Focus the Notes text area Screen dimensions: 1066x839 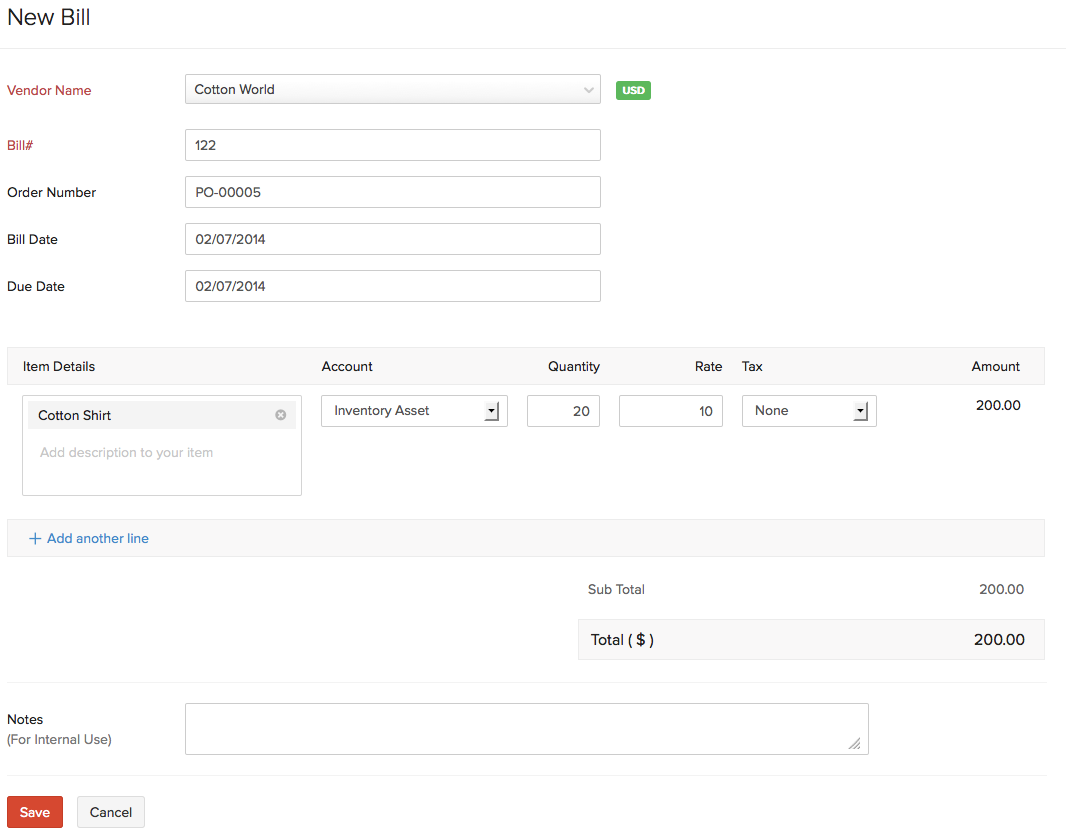point(526,729)
